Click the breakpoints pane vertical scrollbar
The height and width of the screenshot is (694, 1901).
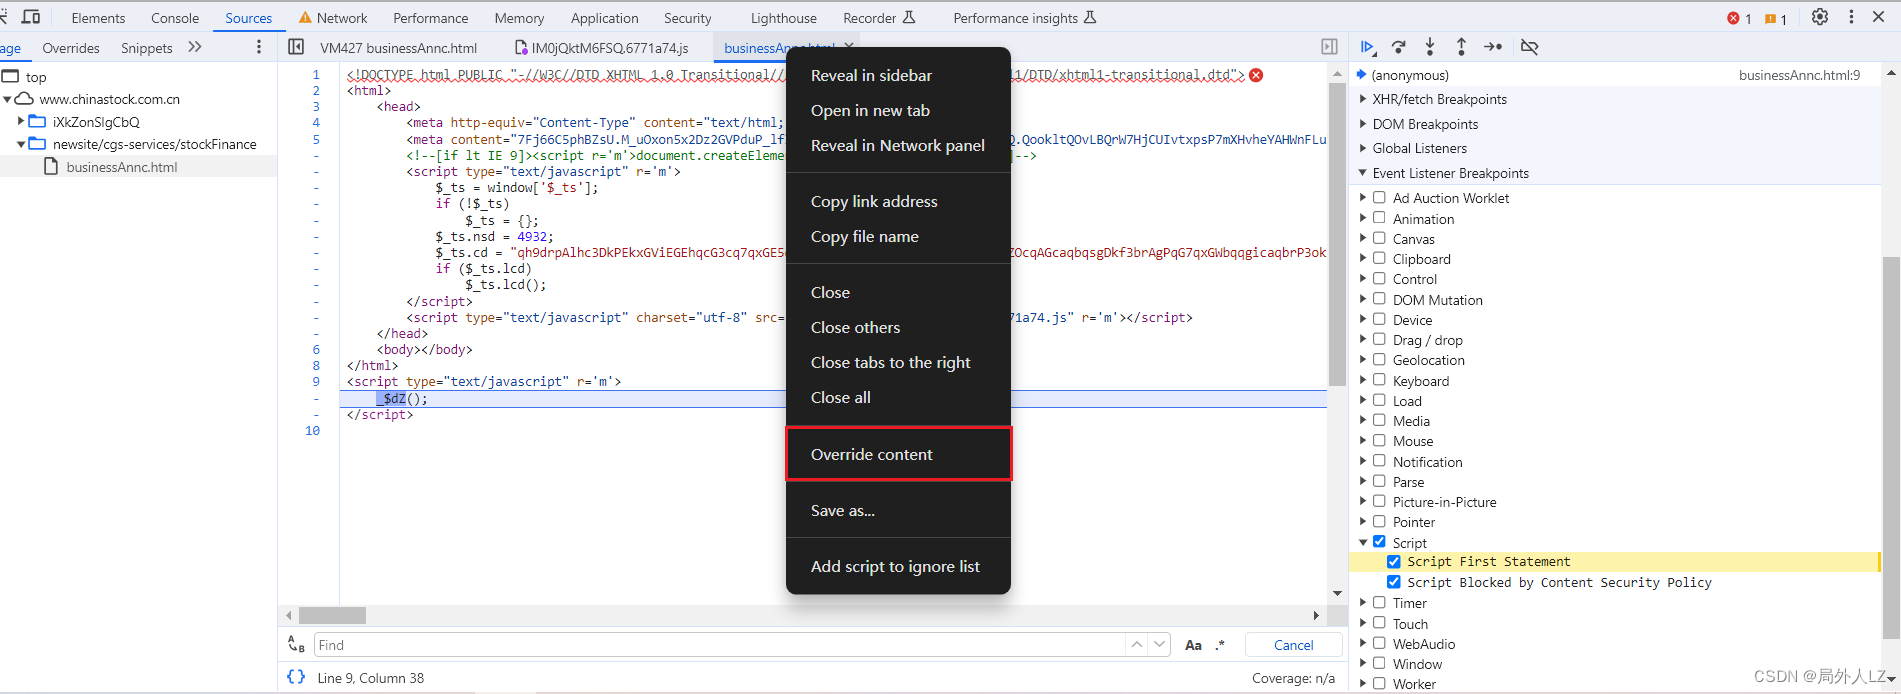(1890, 448)
